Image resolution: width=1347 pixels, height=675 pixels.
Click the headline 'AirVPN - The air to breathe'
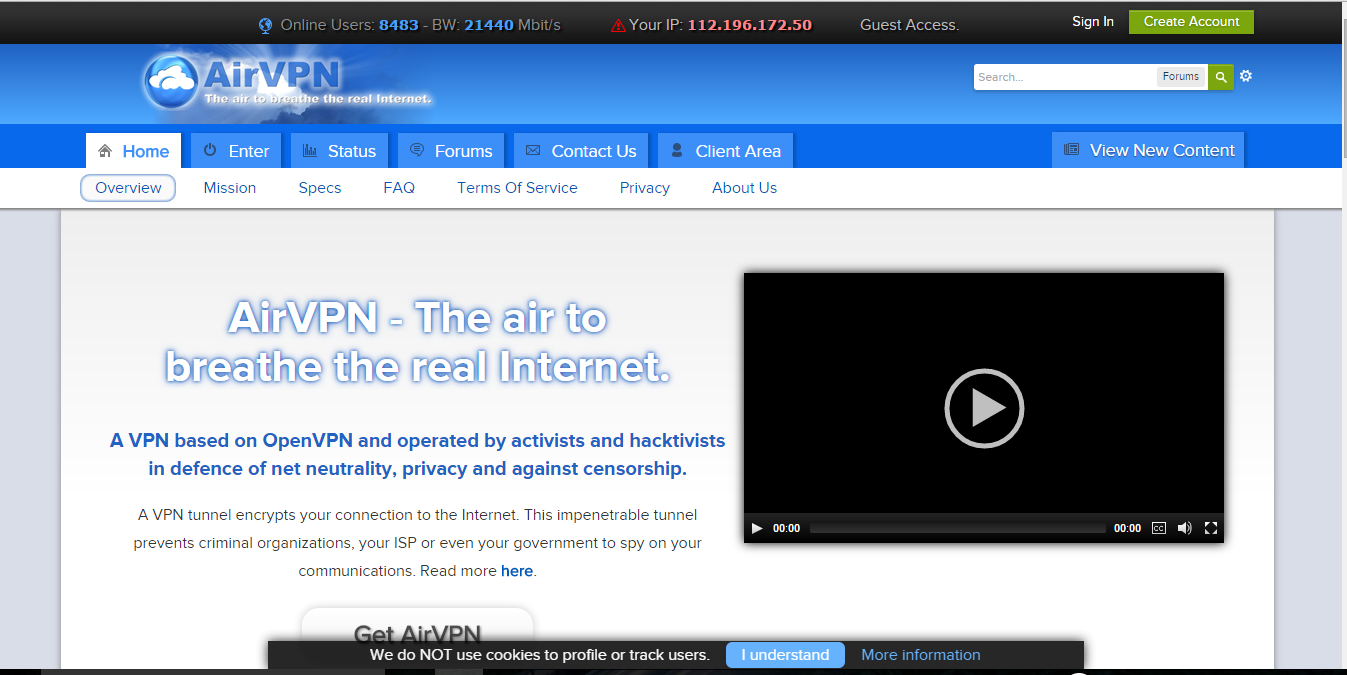coord(417,344)
